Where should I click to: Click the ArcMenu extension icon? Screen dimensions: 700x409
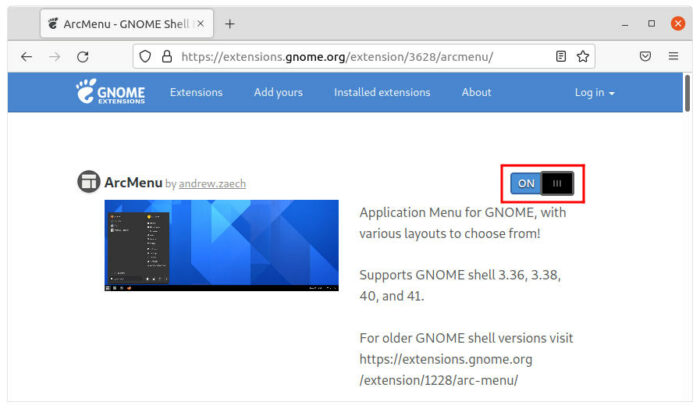(x=88, y=182)
